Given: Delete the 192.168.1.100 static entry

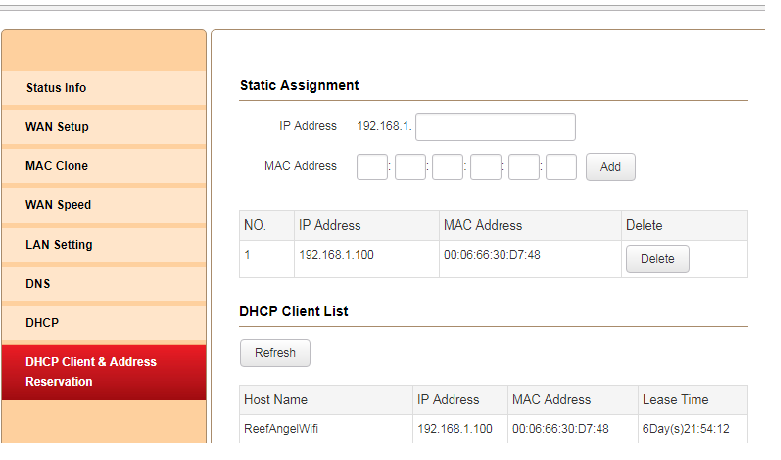Looking at the screenshot, I should click(x=657, y=259).
